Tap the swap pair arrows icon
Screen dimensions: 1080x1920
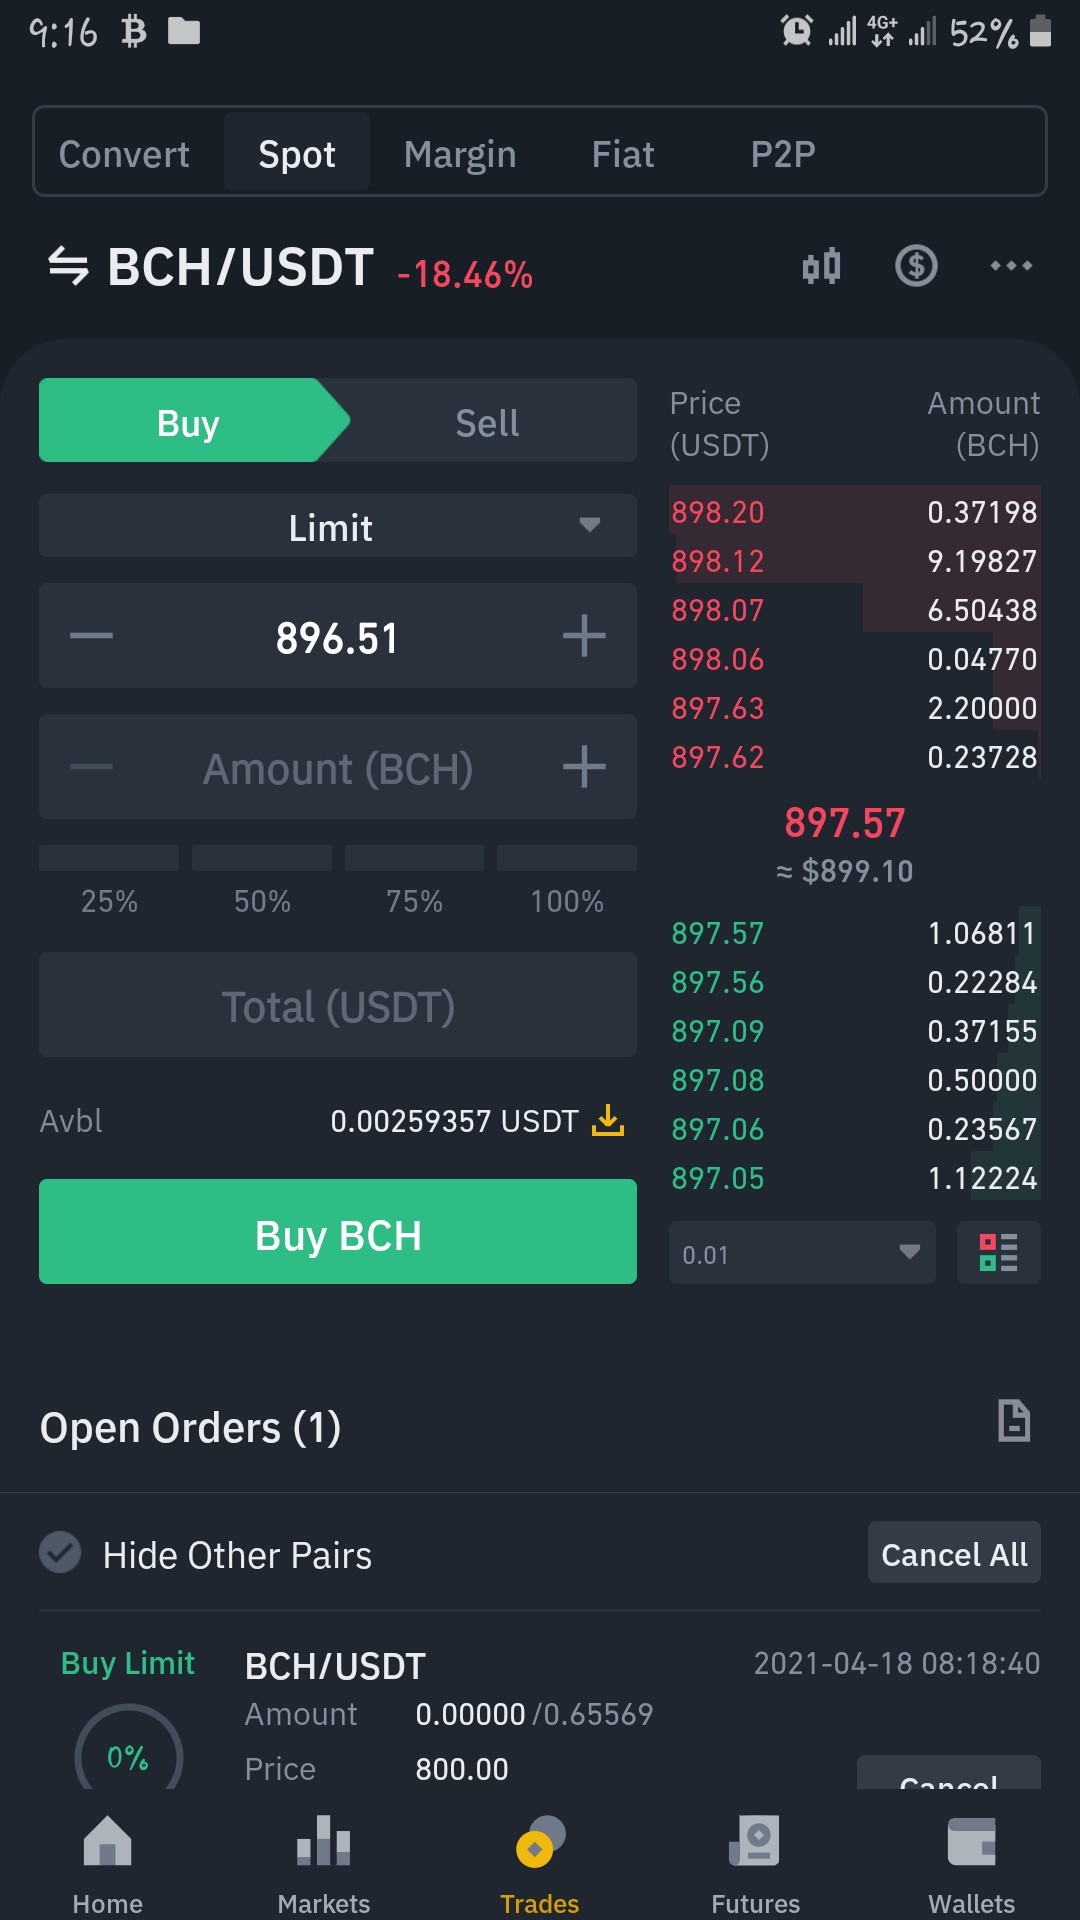[x=68, y=267]
